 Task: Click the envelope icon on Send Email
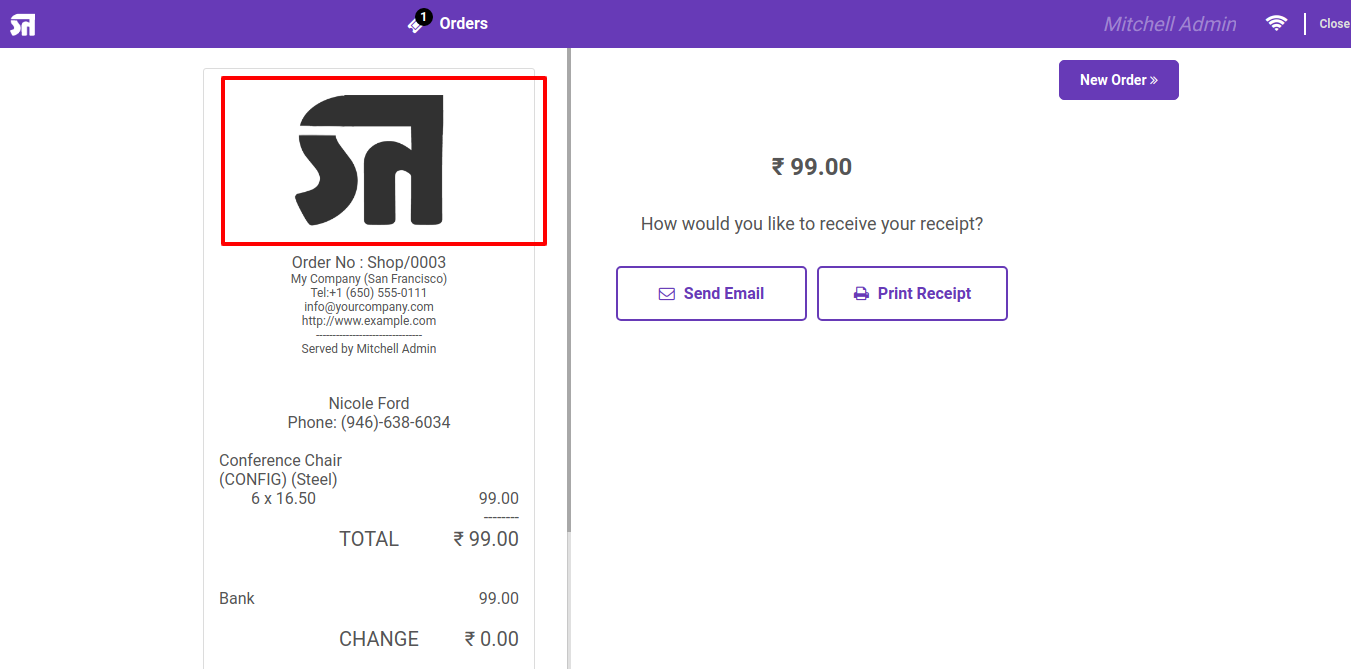click(667, 294)
